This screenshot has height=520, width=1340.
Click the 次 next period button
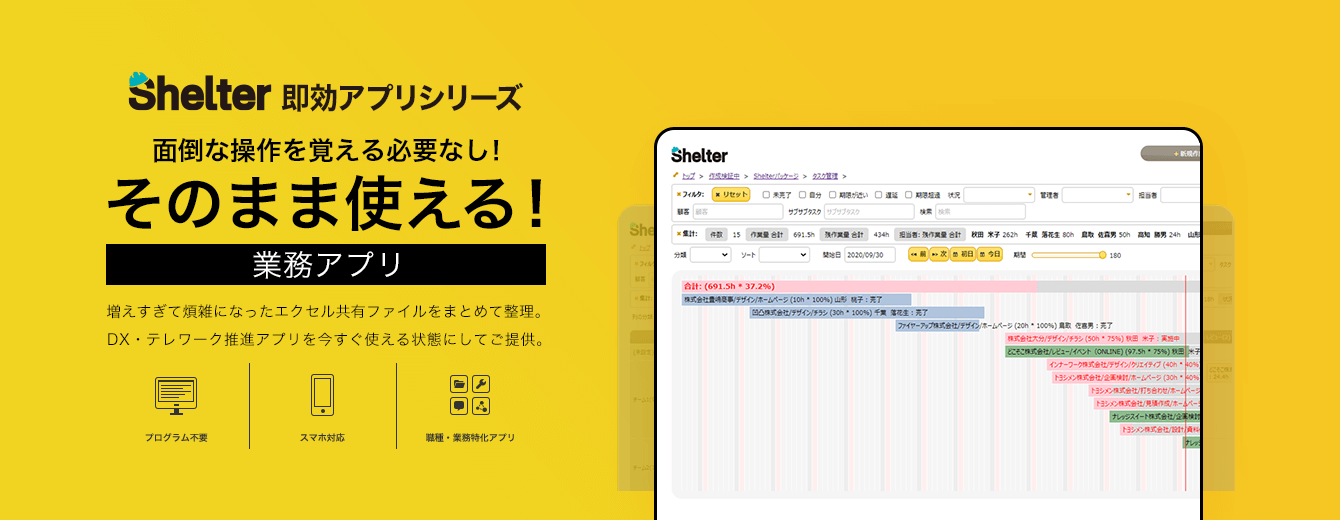[939, 254]
